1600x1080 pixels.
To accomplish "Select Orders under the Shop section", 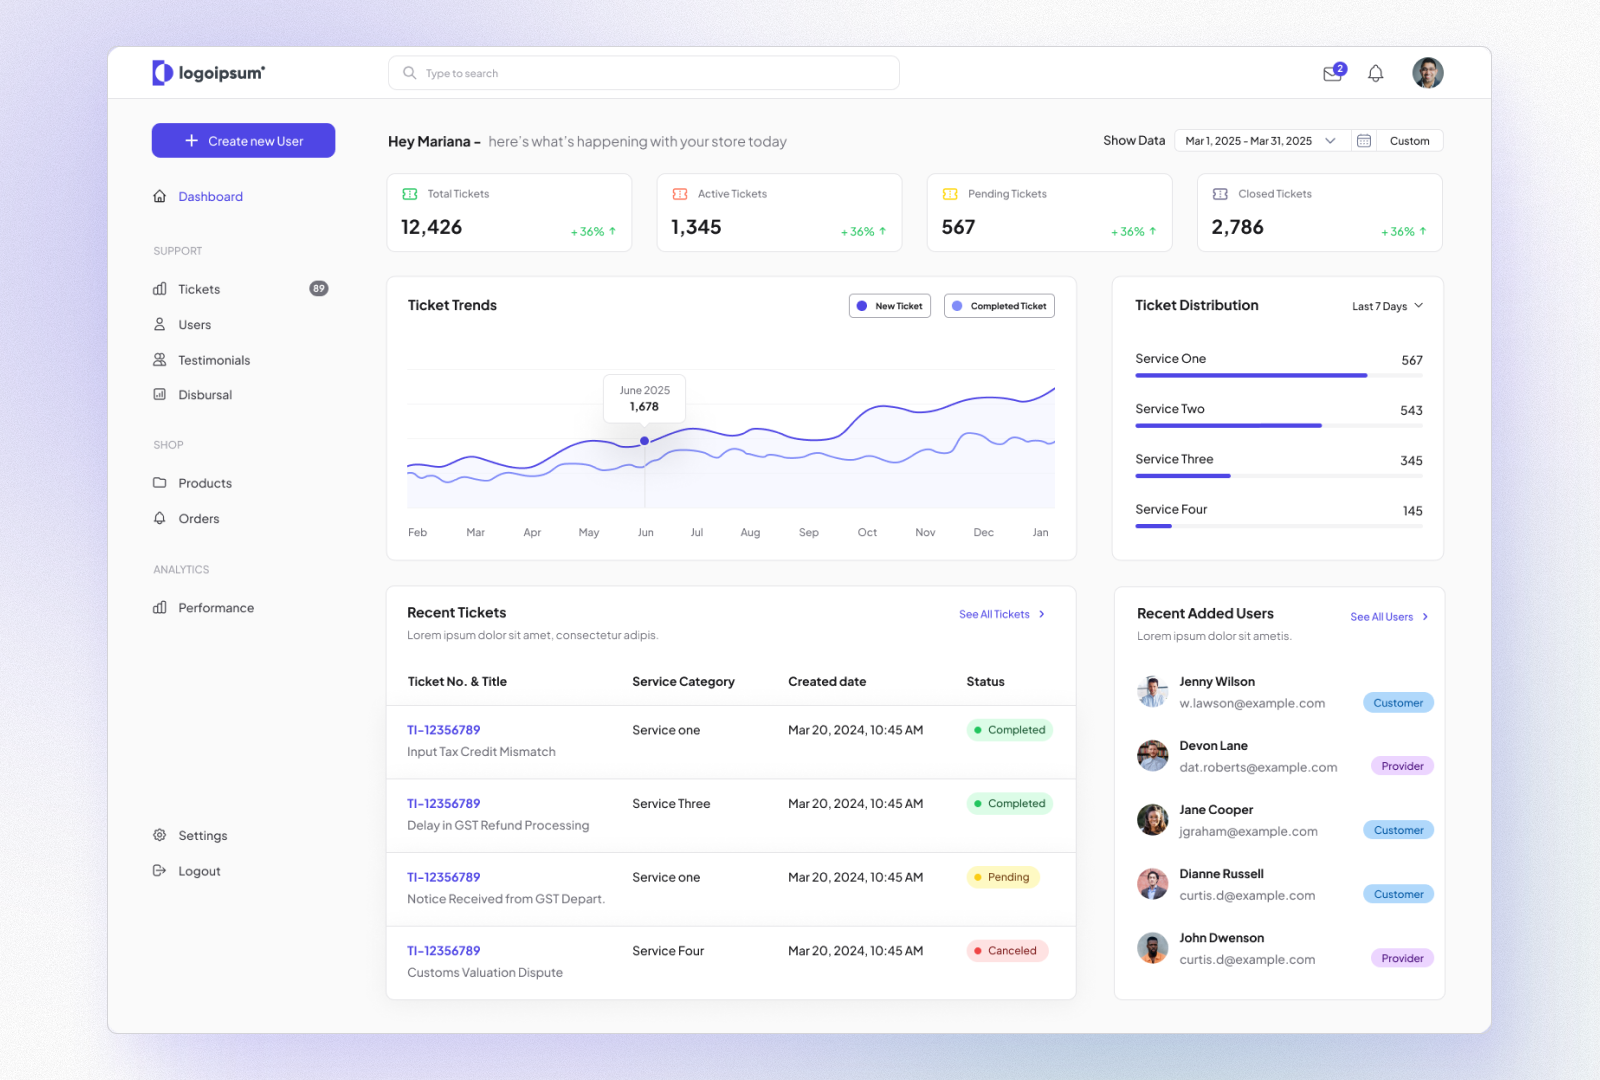I will click(199, 518).
